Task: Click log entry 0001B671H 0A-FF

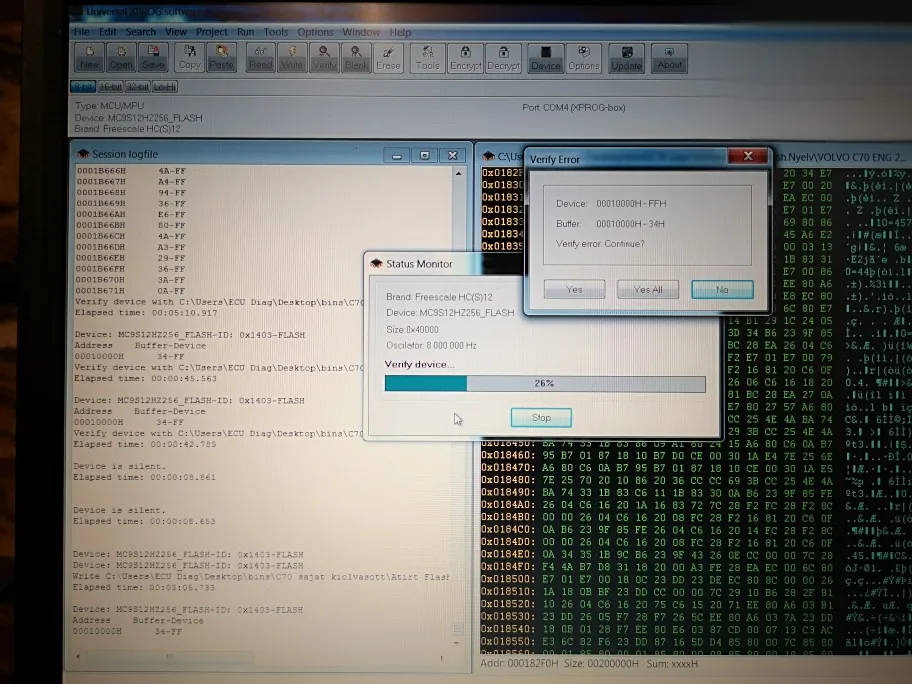Action: (x=131, y=290)
